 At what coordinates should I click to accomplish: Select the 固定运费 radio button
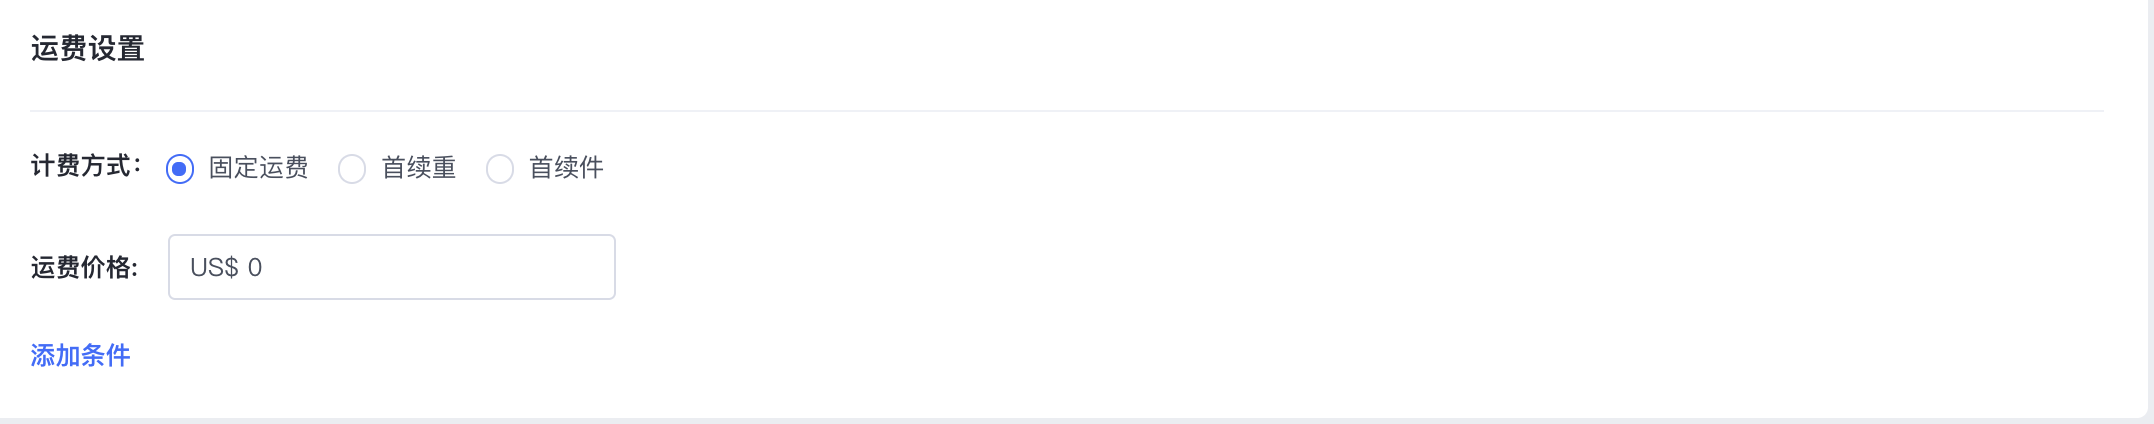tap(180, 169)
